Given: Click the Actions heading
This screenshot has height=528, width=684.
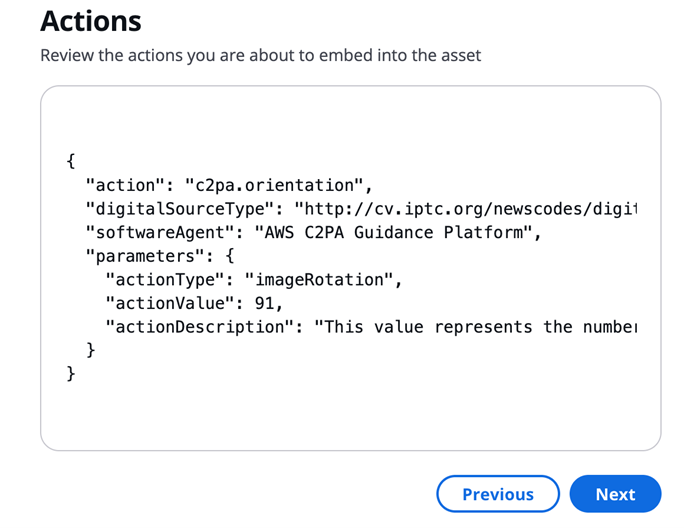Looking at the screenshot, I should [x=91, y=20].
